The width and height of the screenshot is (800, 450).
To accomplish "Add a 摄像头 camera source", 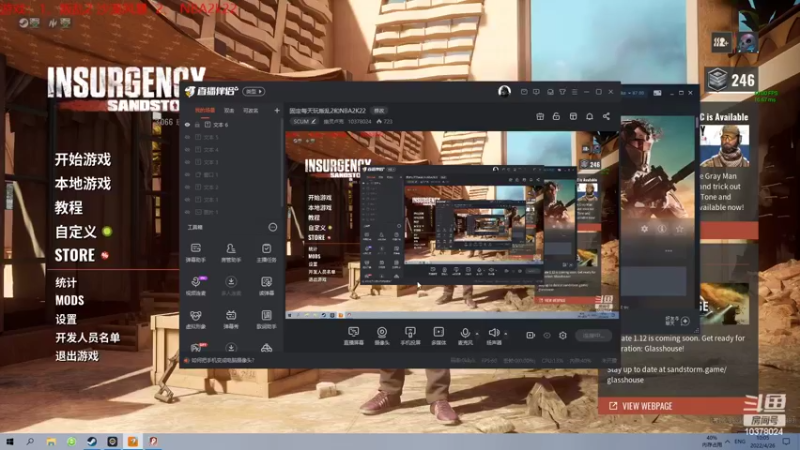I will click(x=382, y=336).
